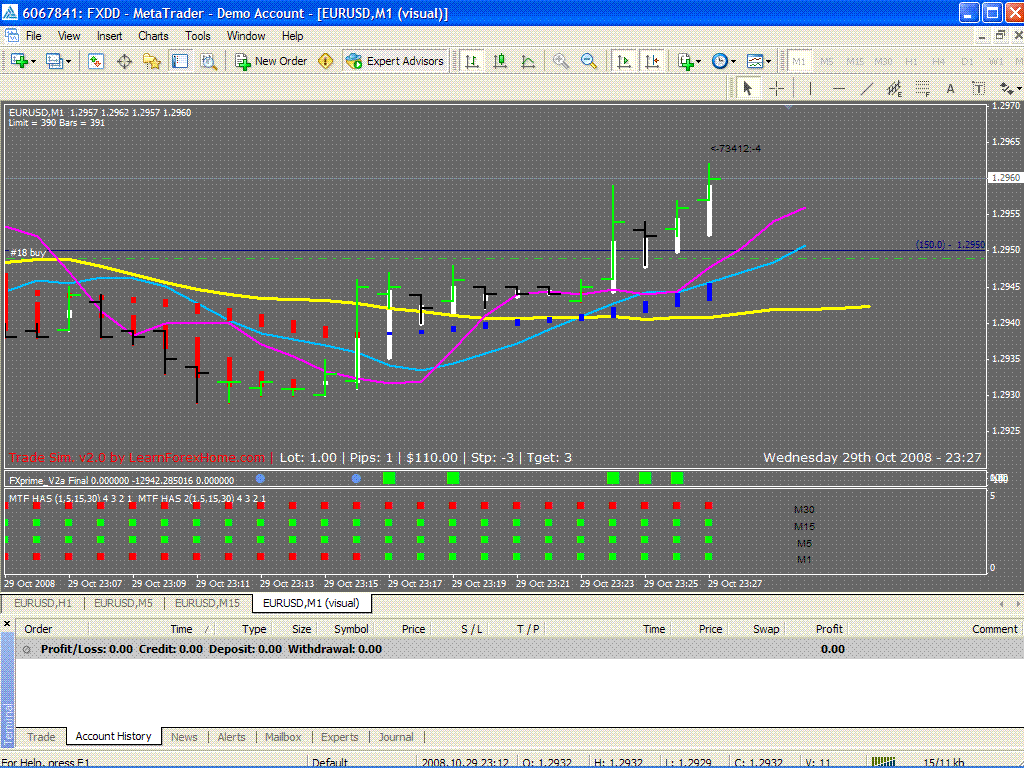Select the H1 timeframe button
This screenshot has height=768, width=1024.
click(x=911, y=61)
